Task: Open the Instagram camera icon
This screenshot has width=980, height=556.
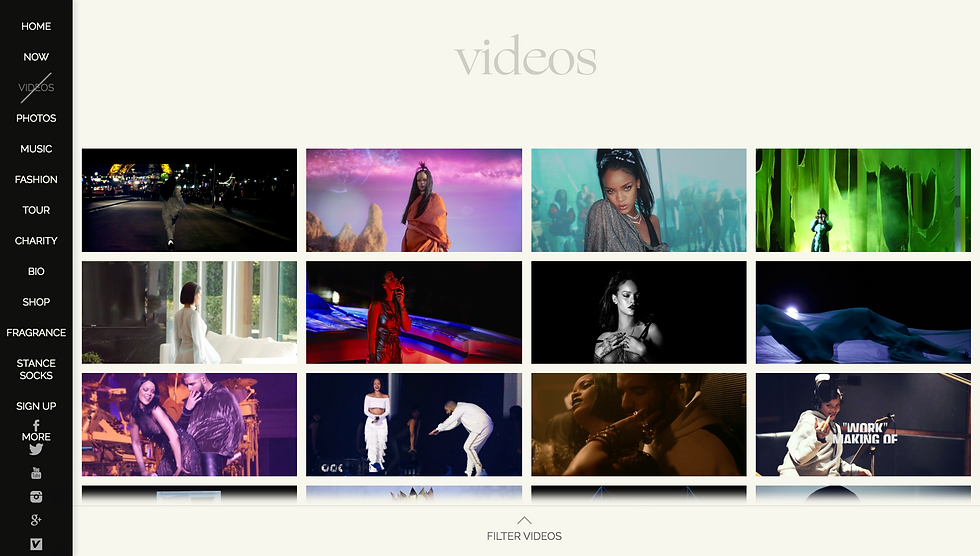Action: tap(36, 497)
